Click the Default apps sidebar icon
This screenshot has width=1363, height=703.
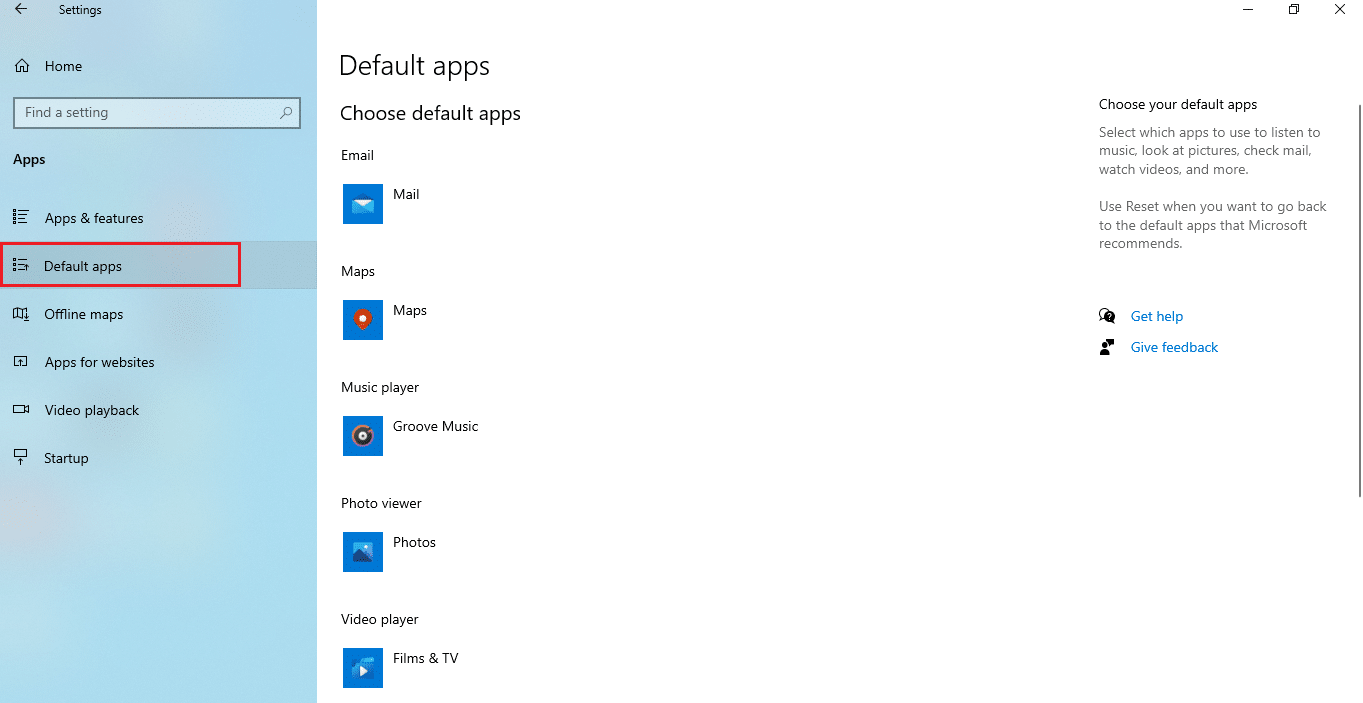(x=21, y=266)
